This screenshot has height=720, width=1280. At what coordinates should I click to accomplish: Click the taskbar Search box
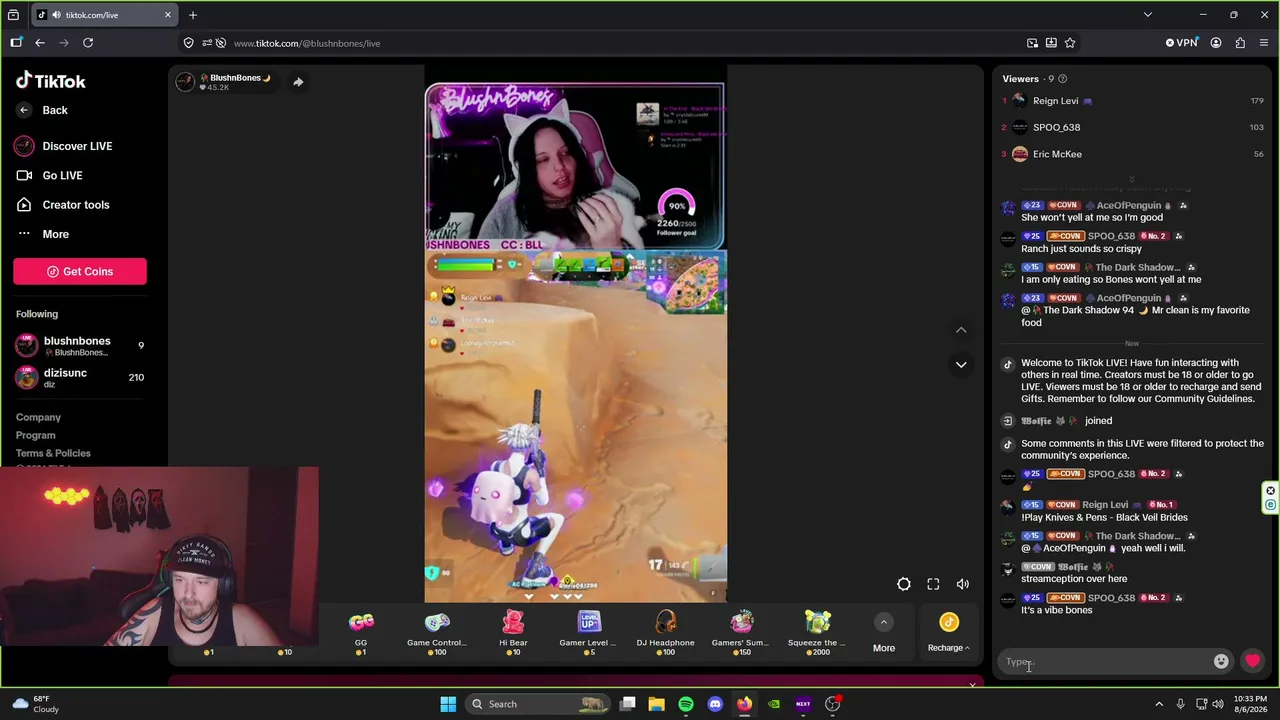537,704
